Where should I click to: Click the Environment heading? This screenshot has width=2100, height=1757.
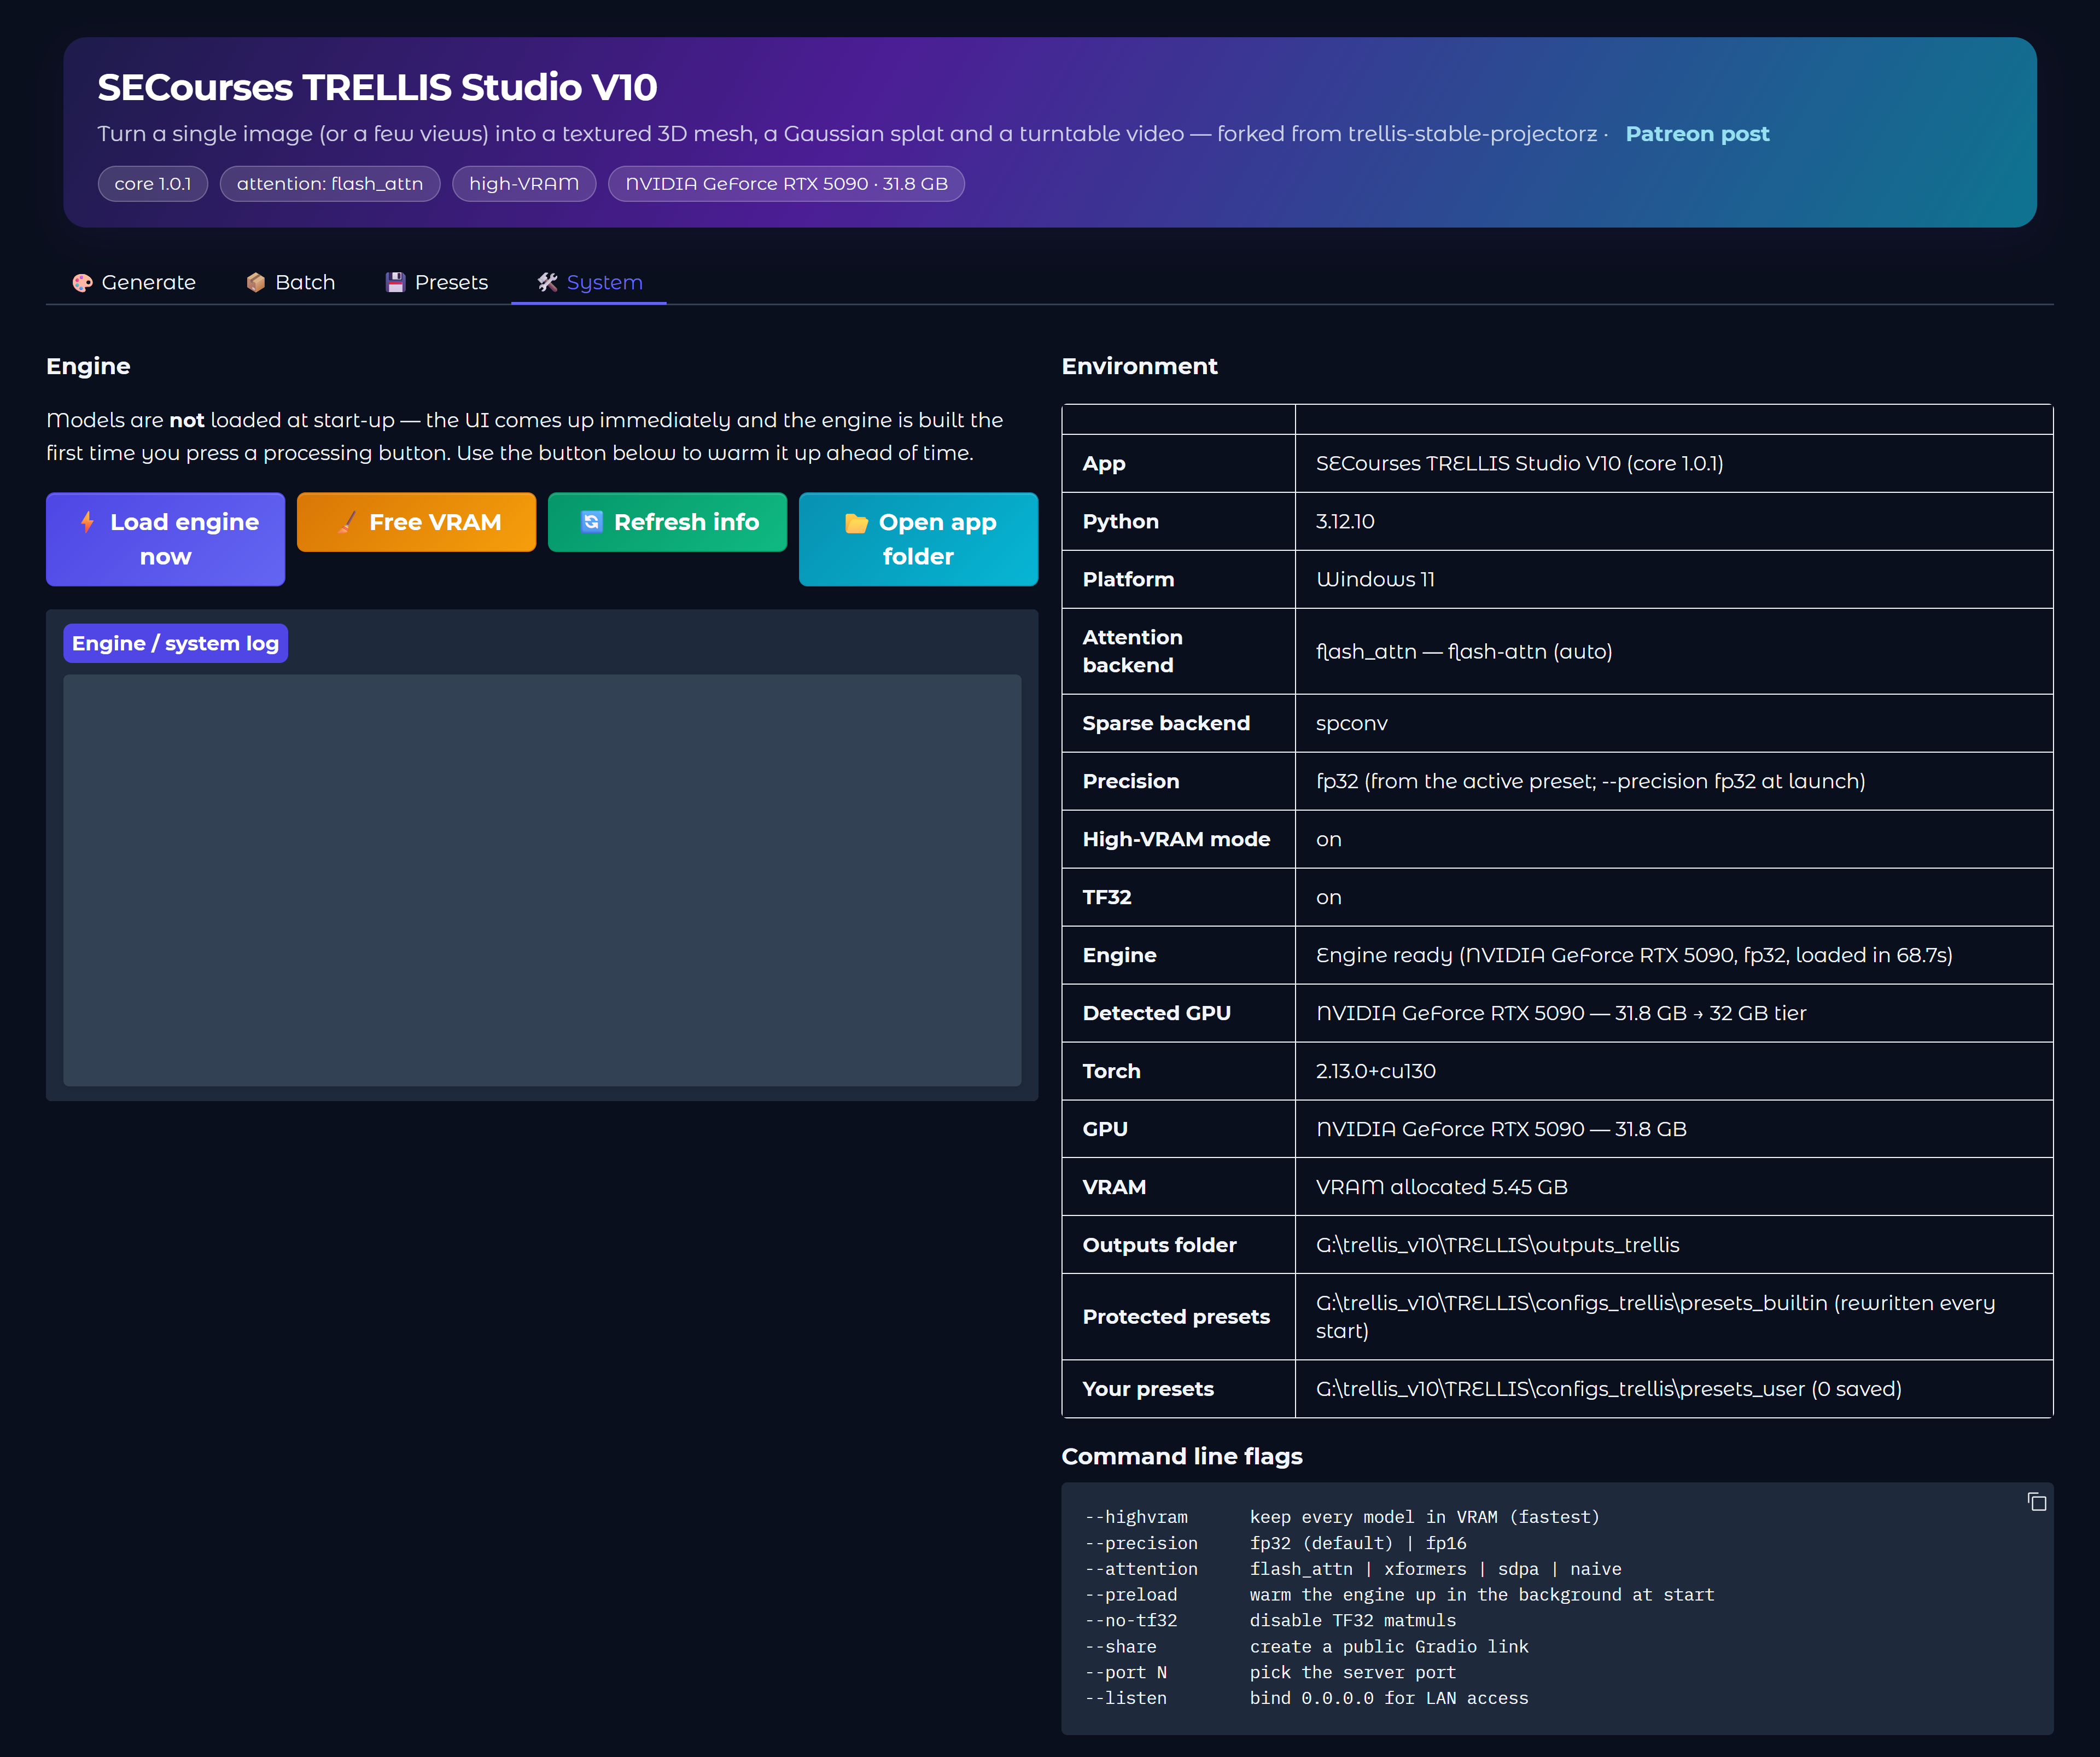tap(1139, 367)
